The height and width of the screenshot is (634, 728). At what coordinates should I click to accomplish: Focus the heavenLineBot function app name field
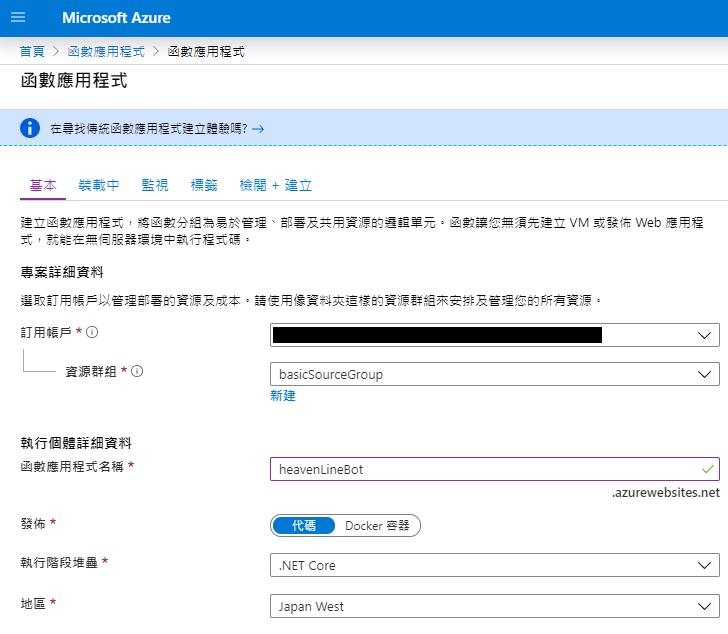(494, 469)
